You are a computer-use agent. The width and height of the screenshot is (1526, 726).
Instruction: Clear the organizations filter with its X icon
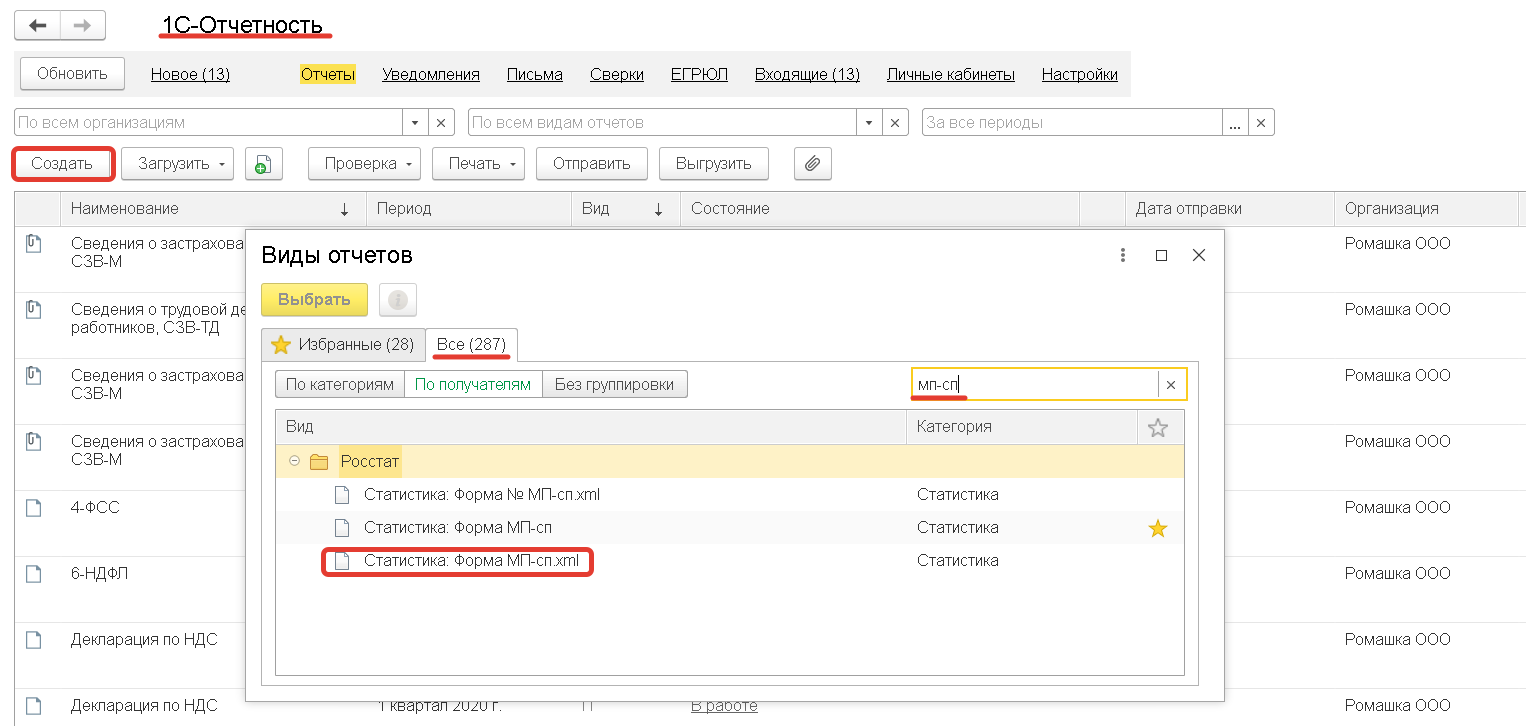click(440, 122)
